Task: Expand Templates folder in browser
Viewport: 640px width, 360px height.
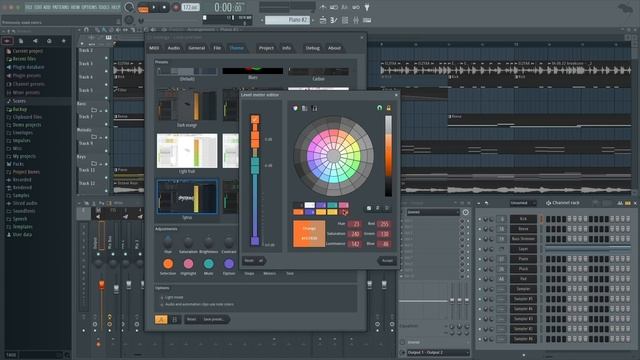Action: point(22,227)
